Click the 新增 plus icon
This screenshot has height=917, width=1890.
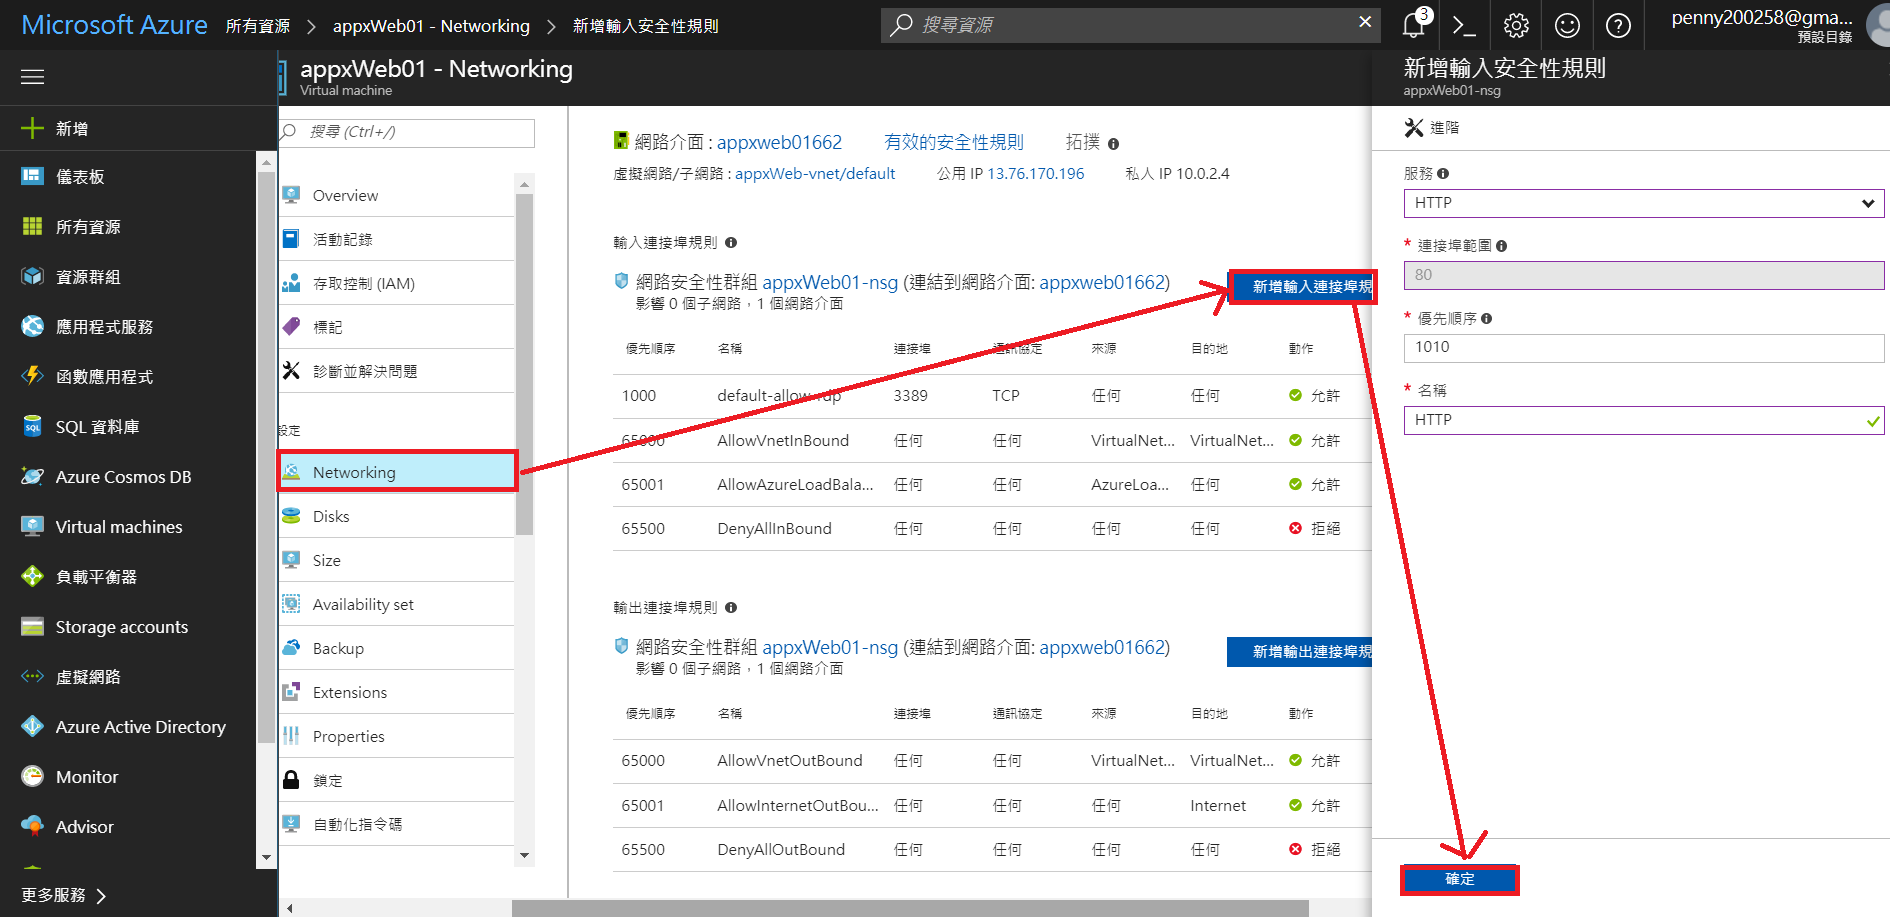(x=32, y=128)
